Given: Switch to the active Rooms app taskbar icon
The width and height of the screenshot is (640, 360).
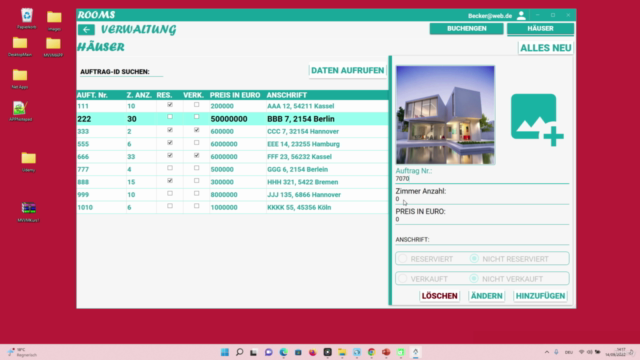Looking at the screenshot, I should pos(416,352).
